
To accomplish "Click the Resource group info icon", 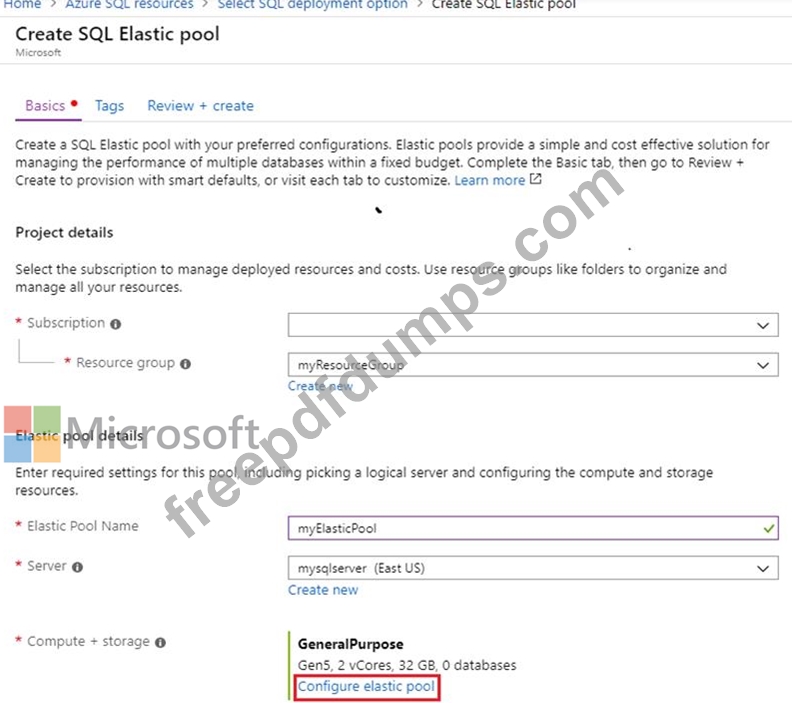I will [185, 364].
